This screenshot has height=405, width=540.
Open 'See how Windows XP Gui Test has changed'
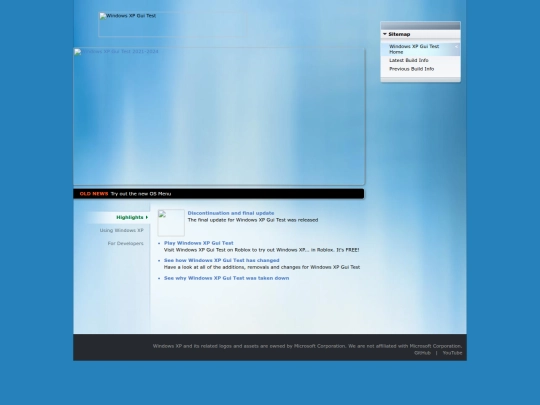click(221, 260)
